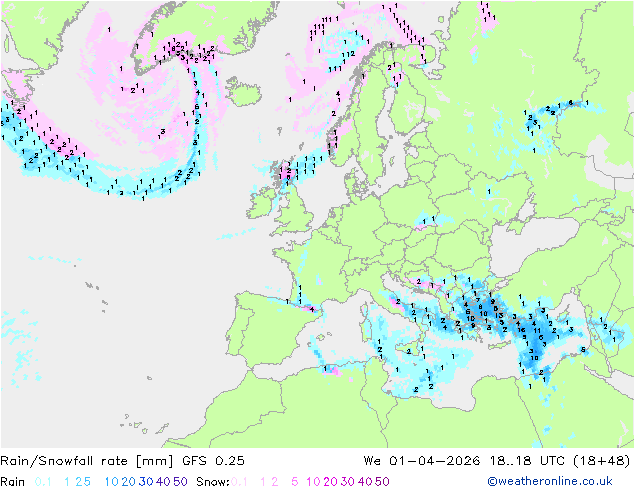The width and height of the screenshot is (634, 490).
Task: Open the weatheronline.co.uk copyright link
Action: [x=550, y=482]
